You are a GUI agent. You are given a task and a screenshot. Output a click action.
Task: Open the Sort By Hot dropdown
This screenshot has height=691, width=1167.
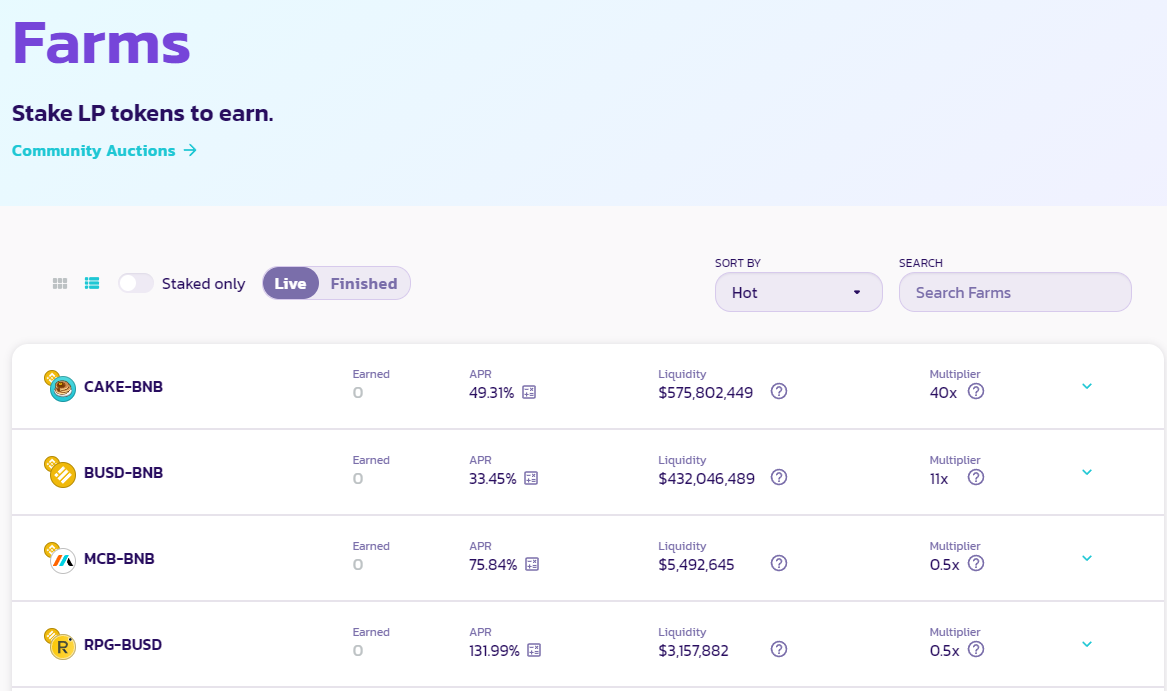click(x=799, y=293)
